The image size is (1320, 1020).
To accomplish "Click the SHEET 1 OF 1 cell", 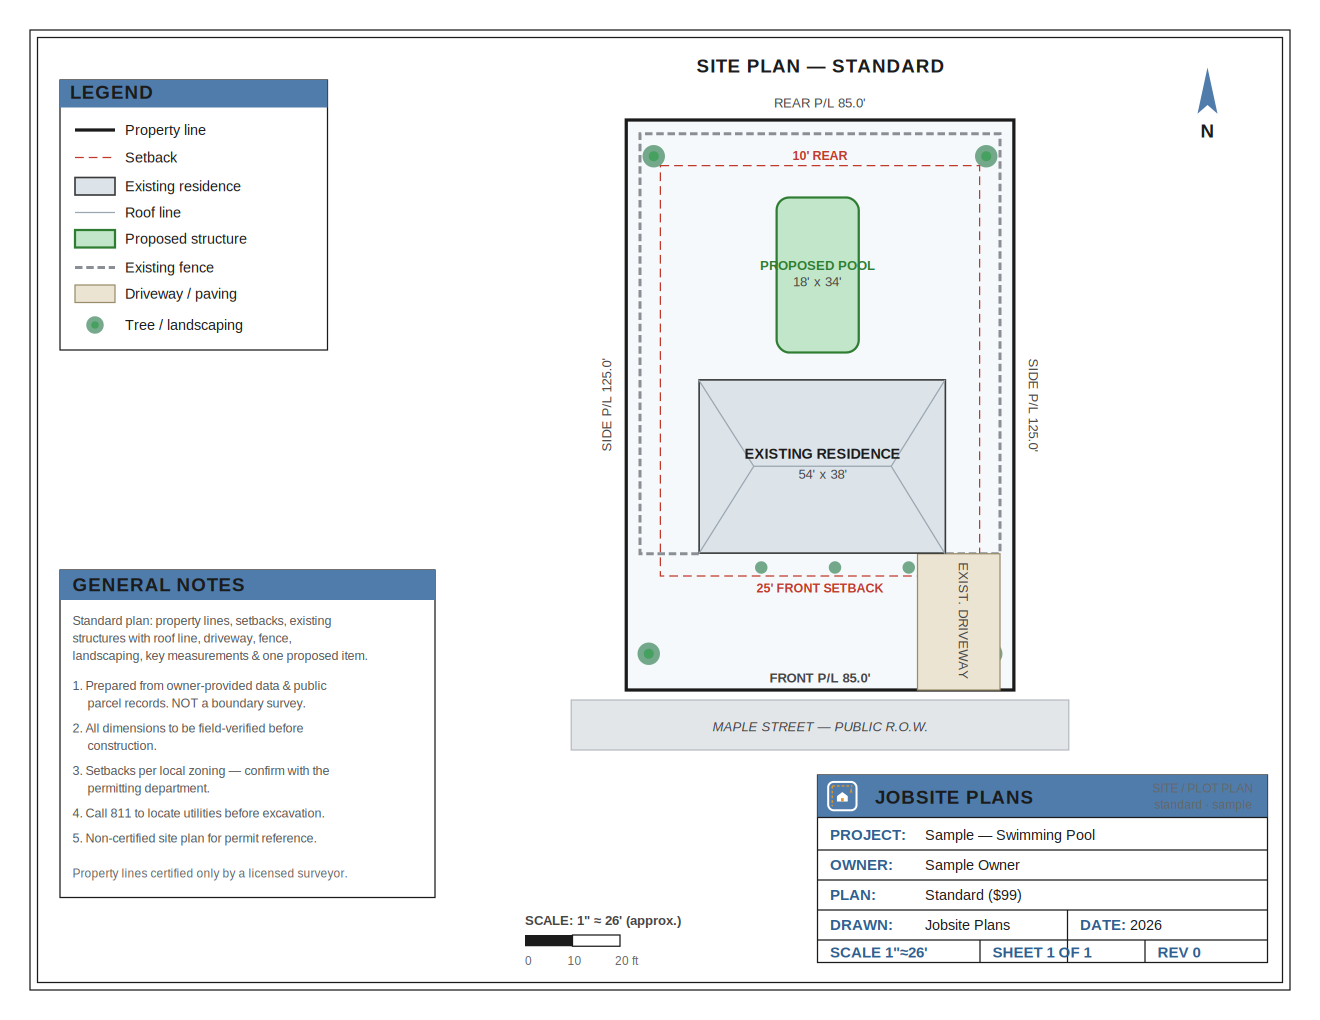I will (x=1062, y=952).
